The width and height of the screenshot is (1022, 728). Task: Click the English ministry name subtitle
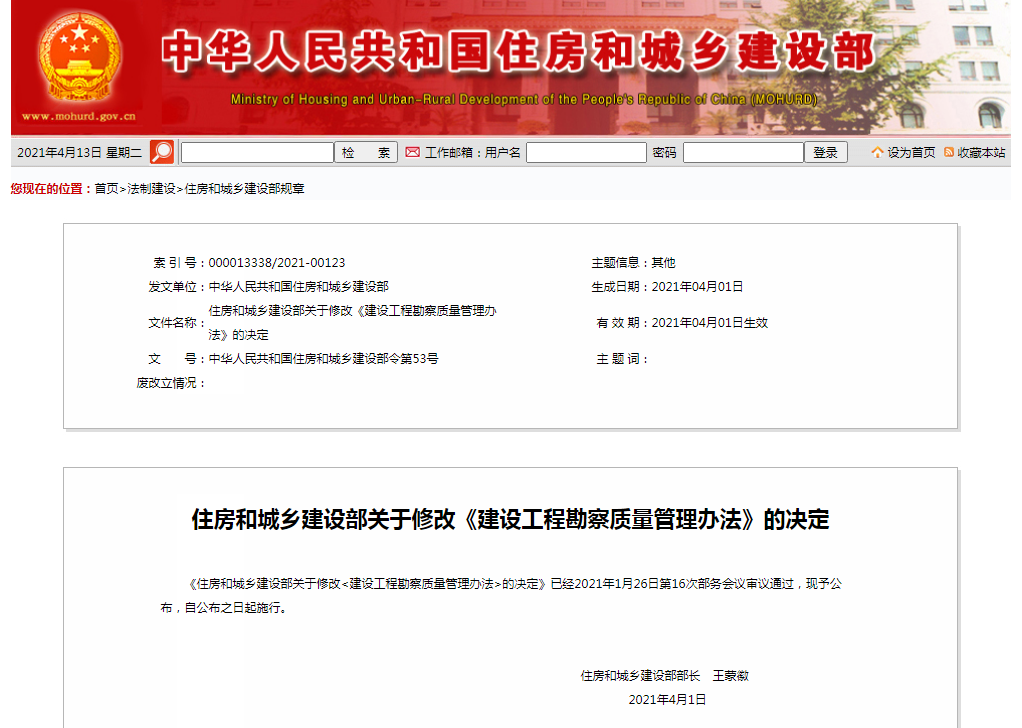tap(524, 99)
